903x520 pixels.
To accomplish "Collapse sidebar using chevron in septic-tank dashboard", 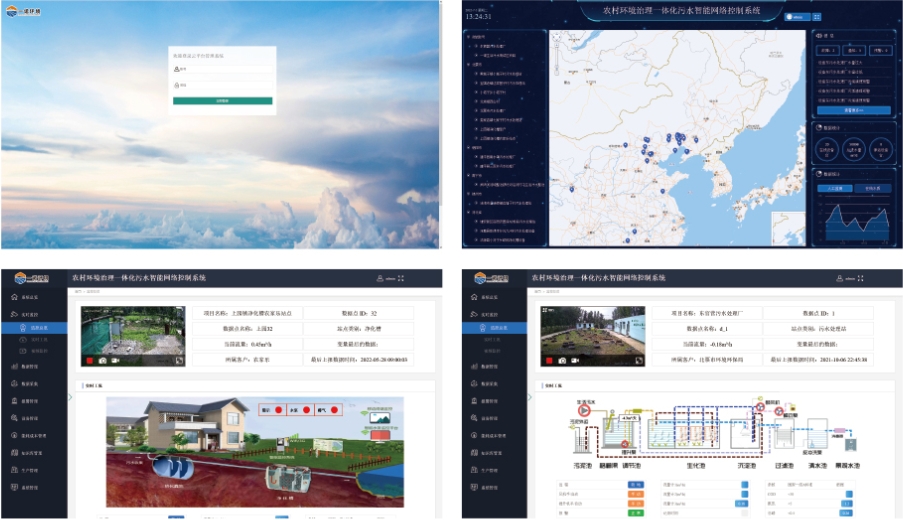I will (70, 397).
